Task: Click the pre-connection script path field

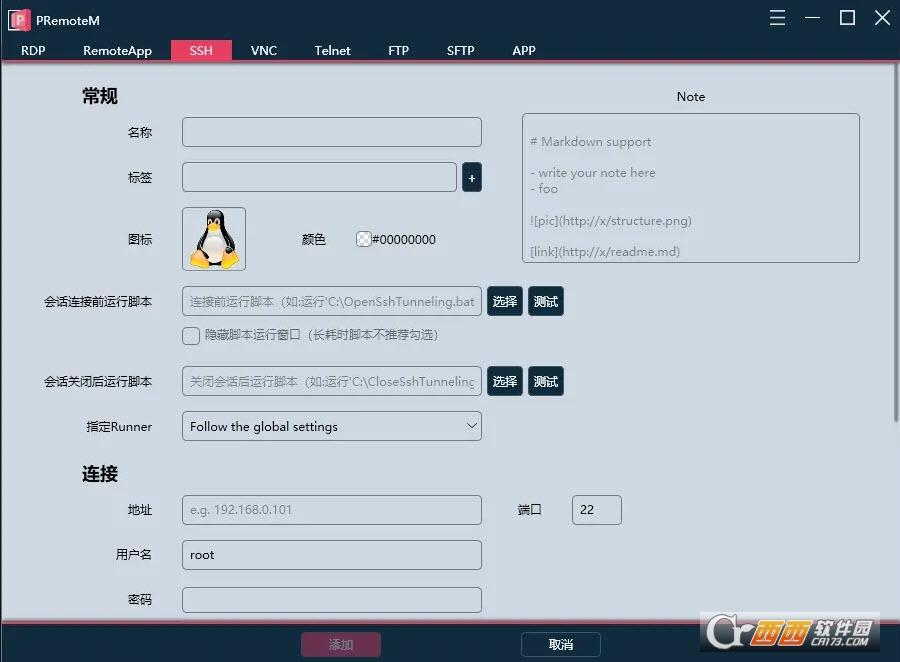Action: (332, 301)
